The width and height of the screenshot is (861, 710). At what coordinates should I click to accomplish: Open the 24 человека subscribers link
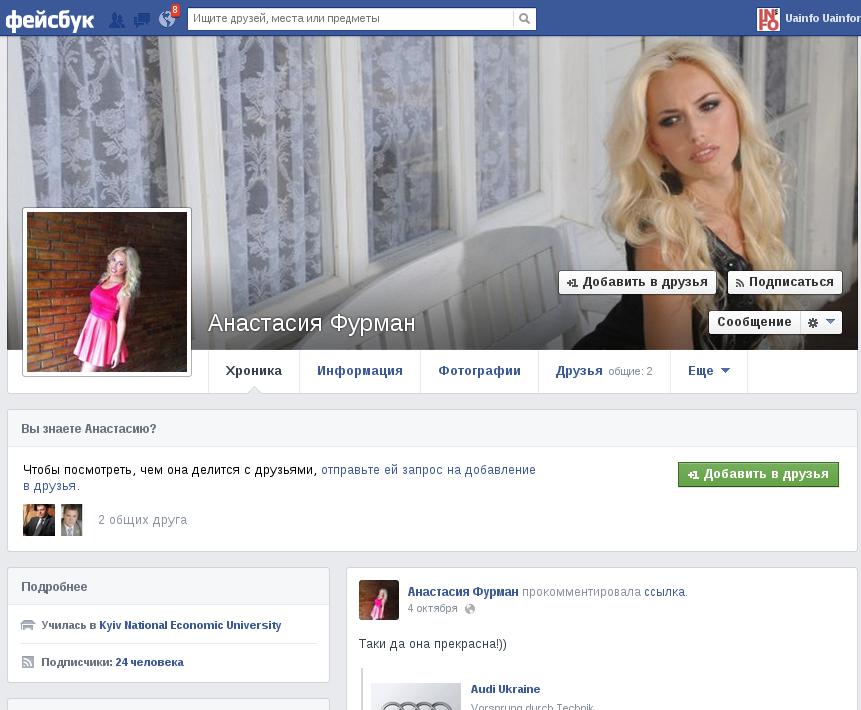click(149, 662)
